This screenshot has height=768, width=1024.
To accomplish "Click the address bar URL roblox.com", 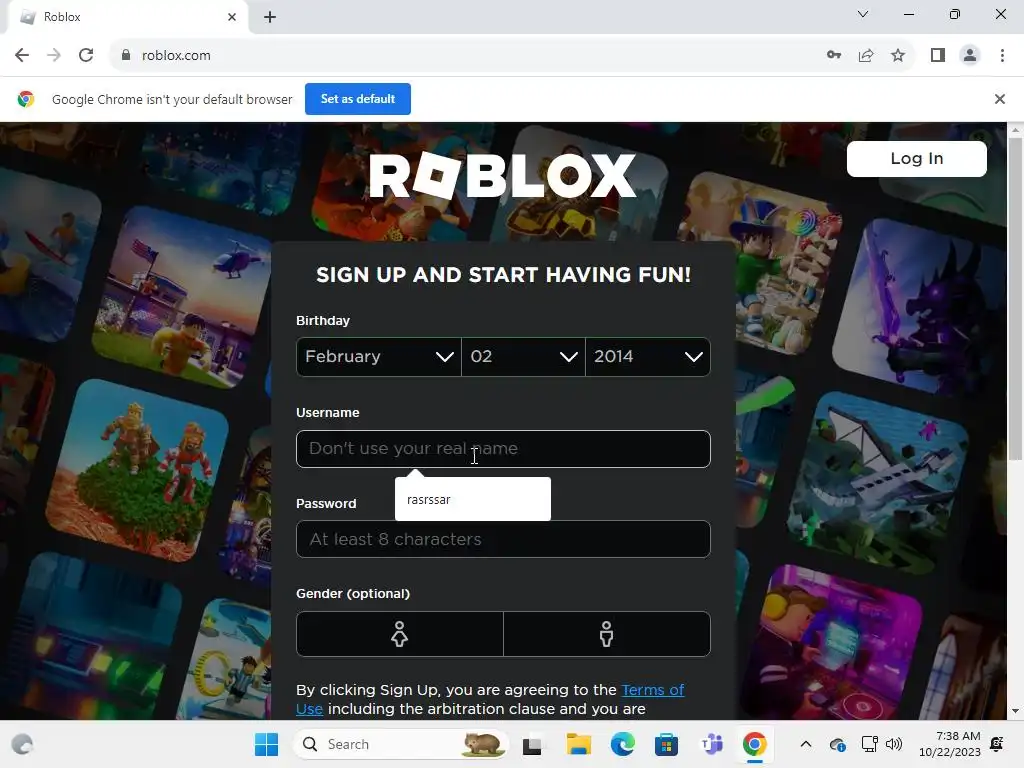I will 176,56.
